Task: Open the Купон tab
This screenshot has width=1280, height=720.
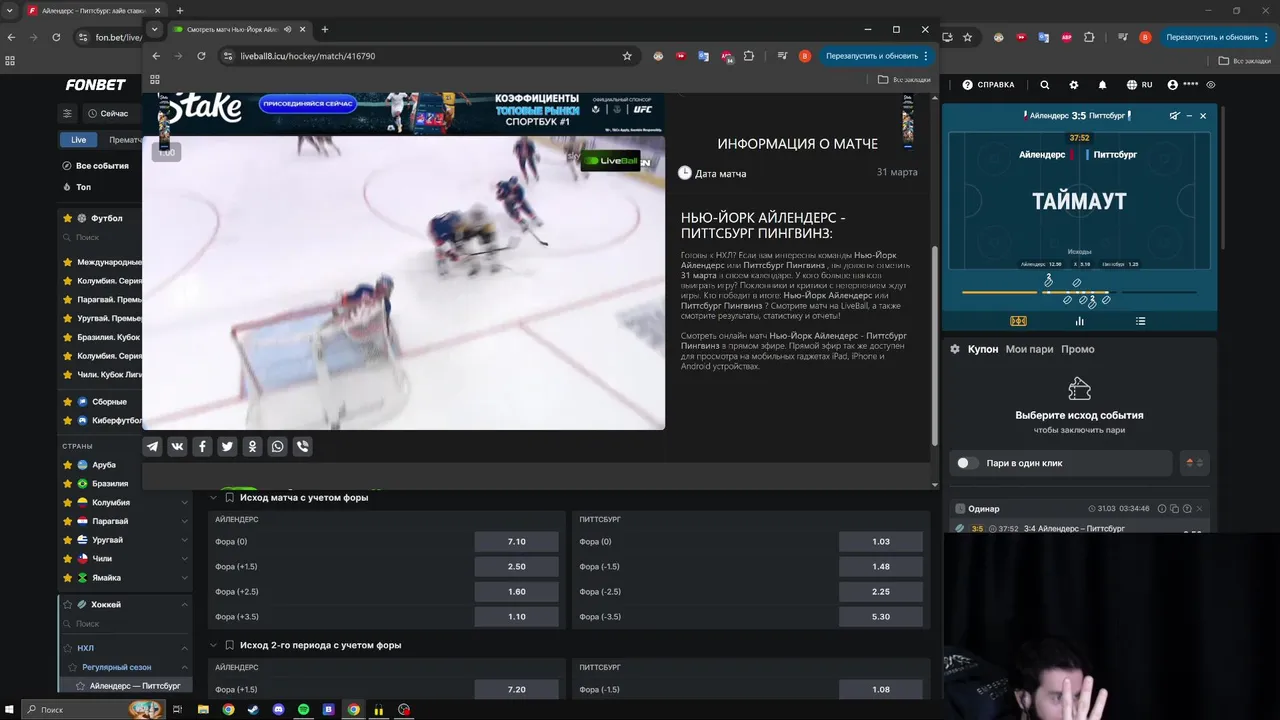Action: (983, 349)
